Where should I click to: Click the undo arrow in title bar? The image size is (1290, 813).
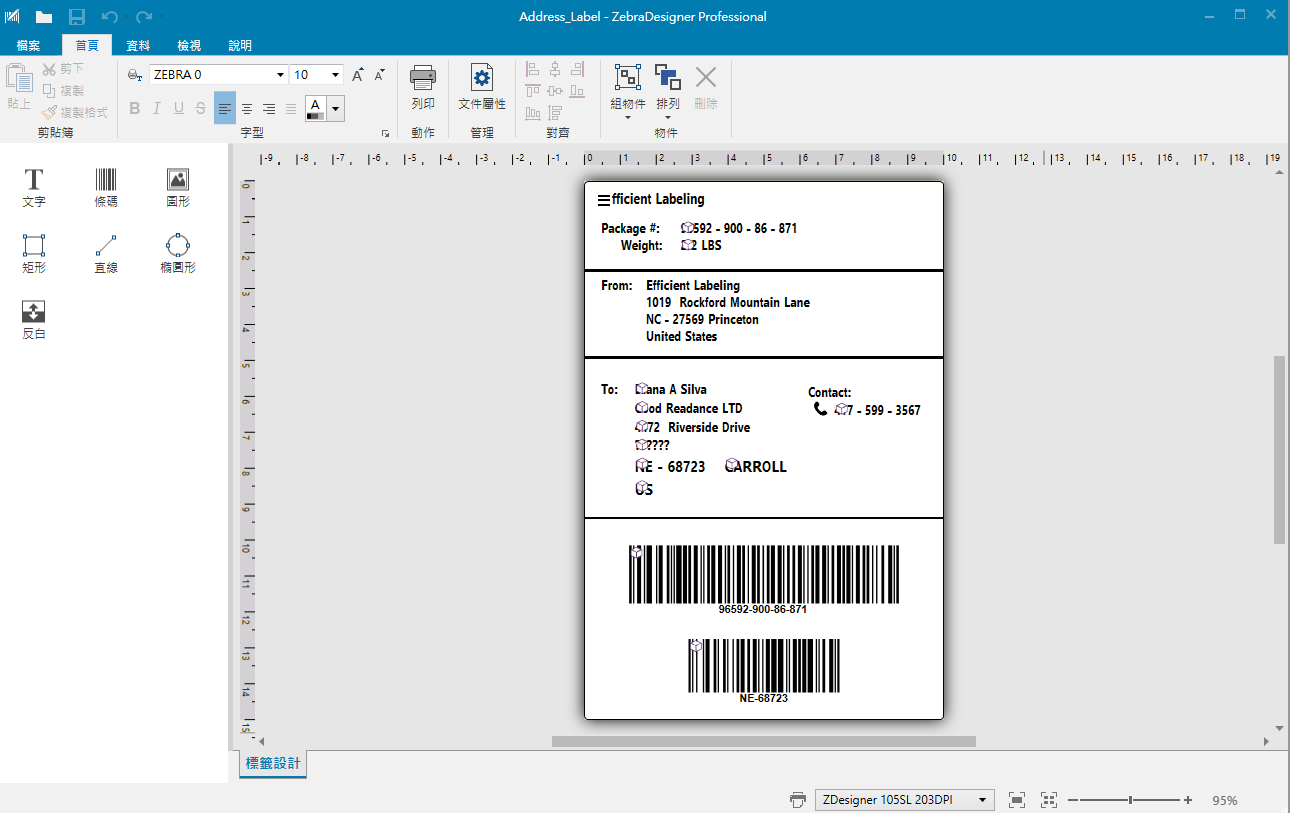coord(110,17)
